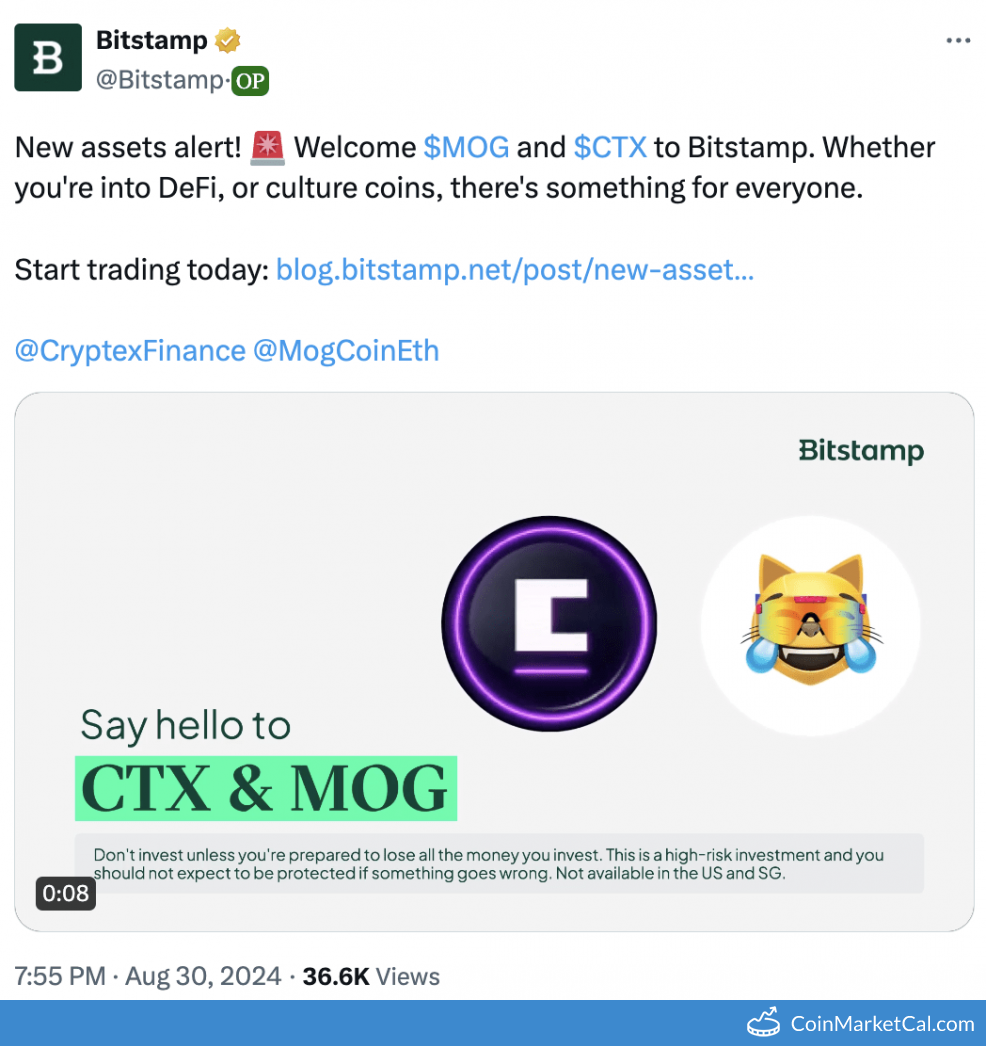This screenshot has width=986, height=1046.
Task: Open the Aug 30, 2024 timestamp
Action: click(x=203, y=977)
